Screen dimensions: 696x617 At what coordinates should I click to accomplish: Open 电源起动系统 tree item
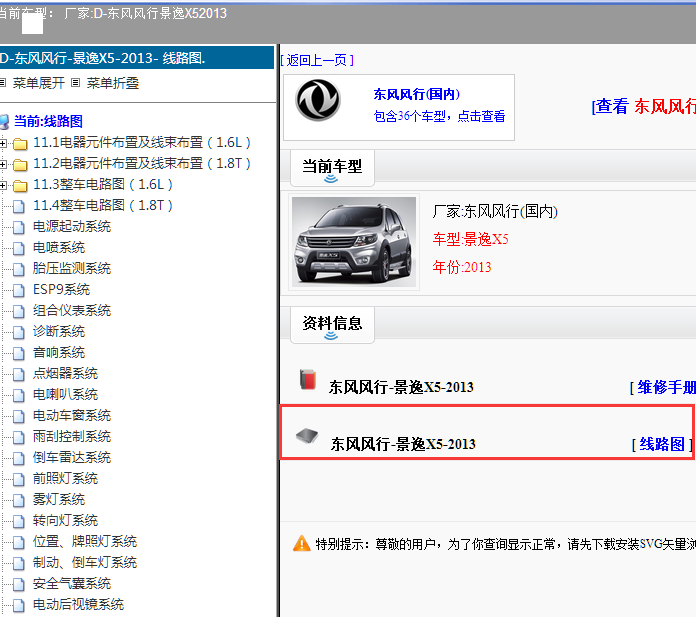click(x=72, y=226)
